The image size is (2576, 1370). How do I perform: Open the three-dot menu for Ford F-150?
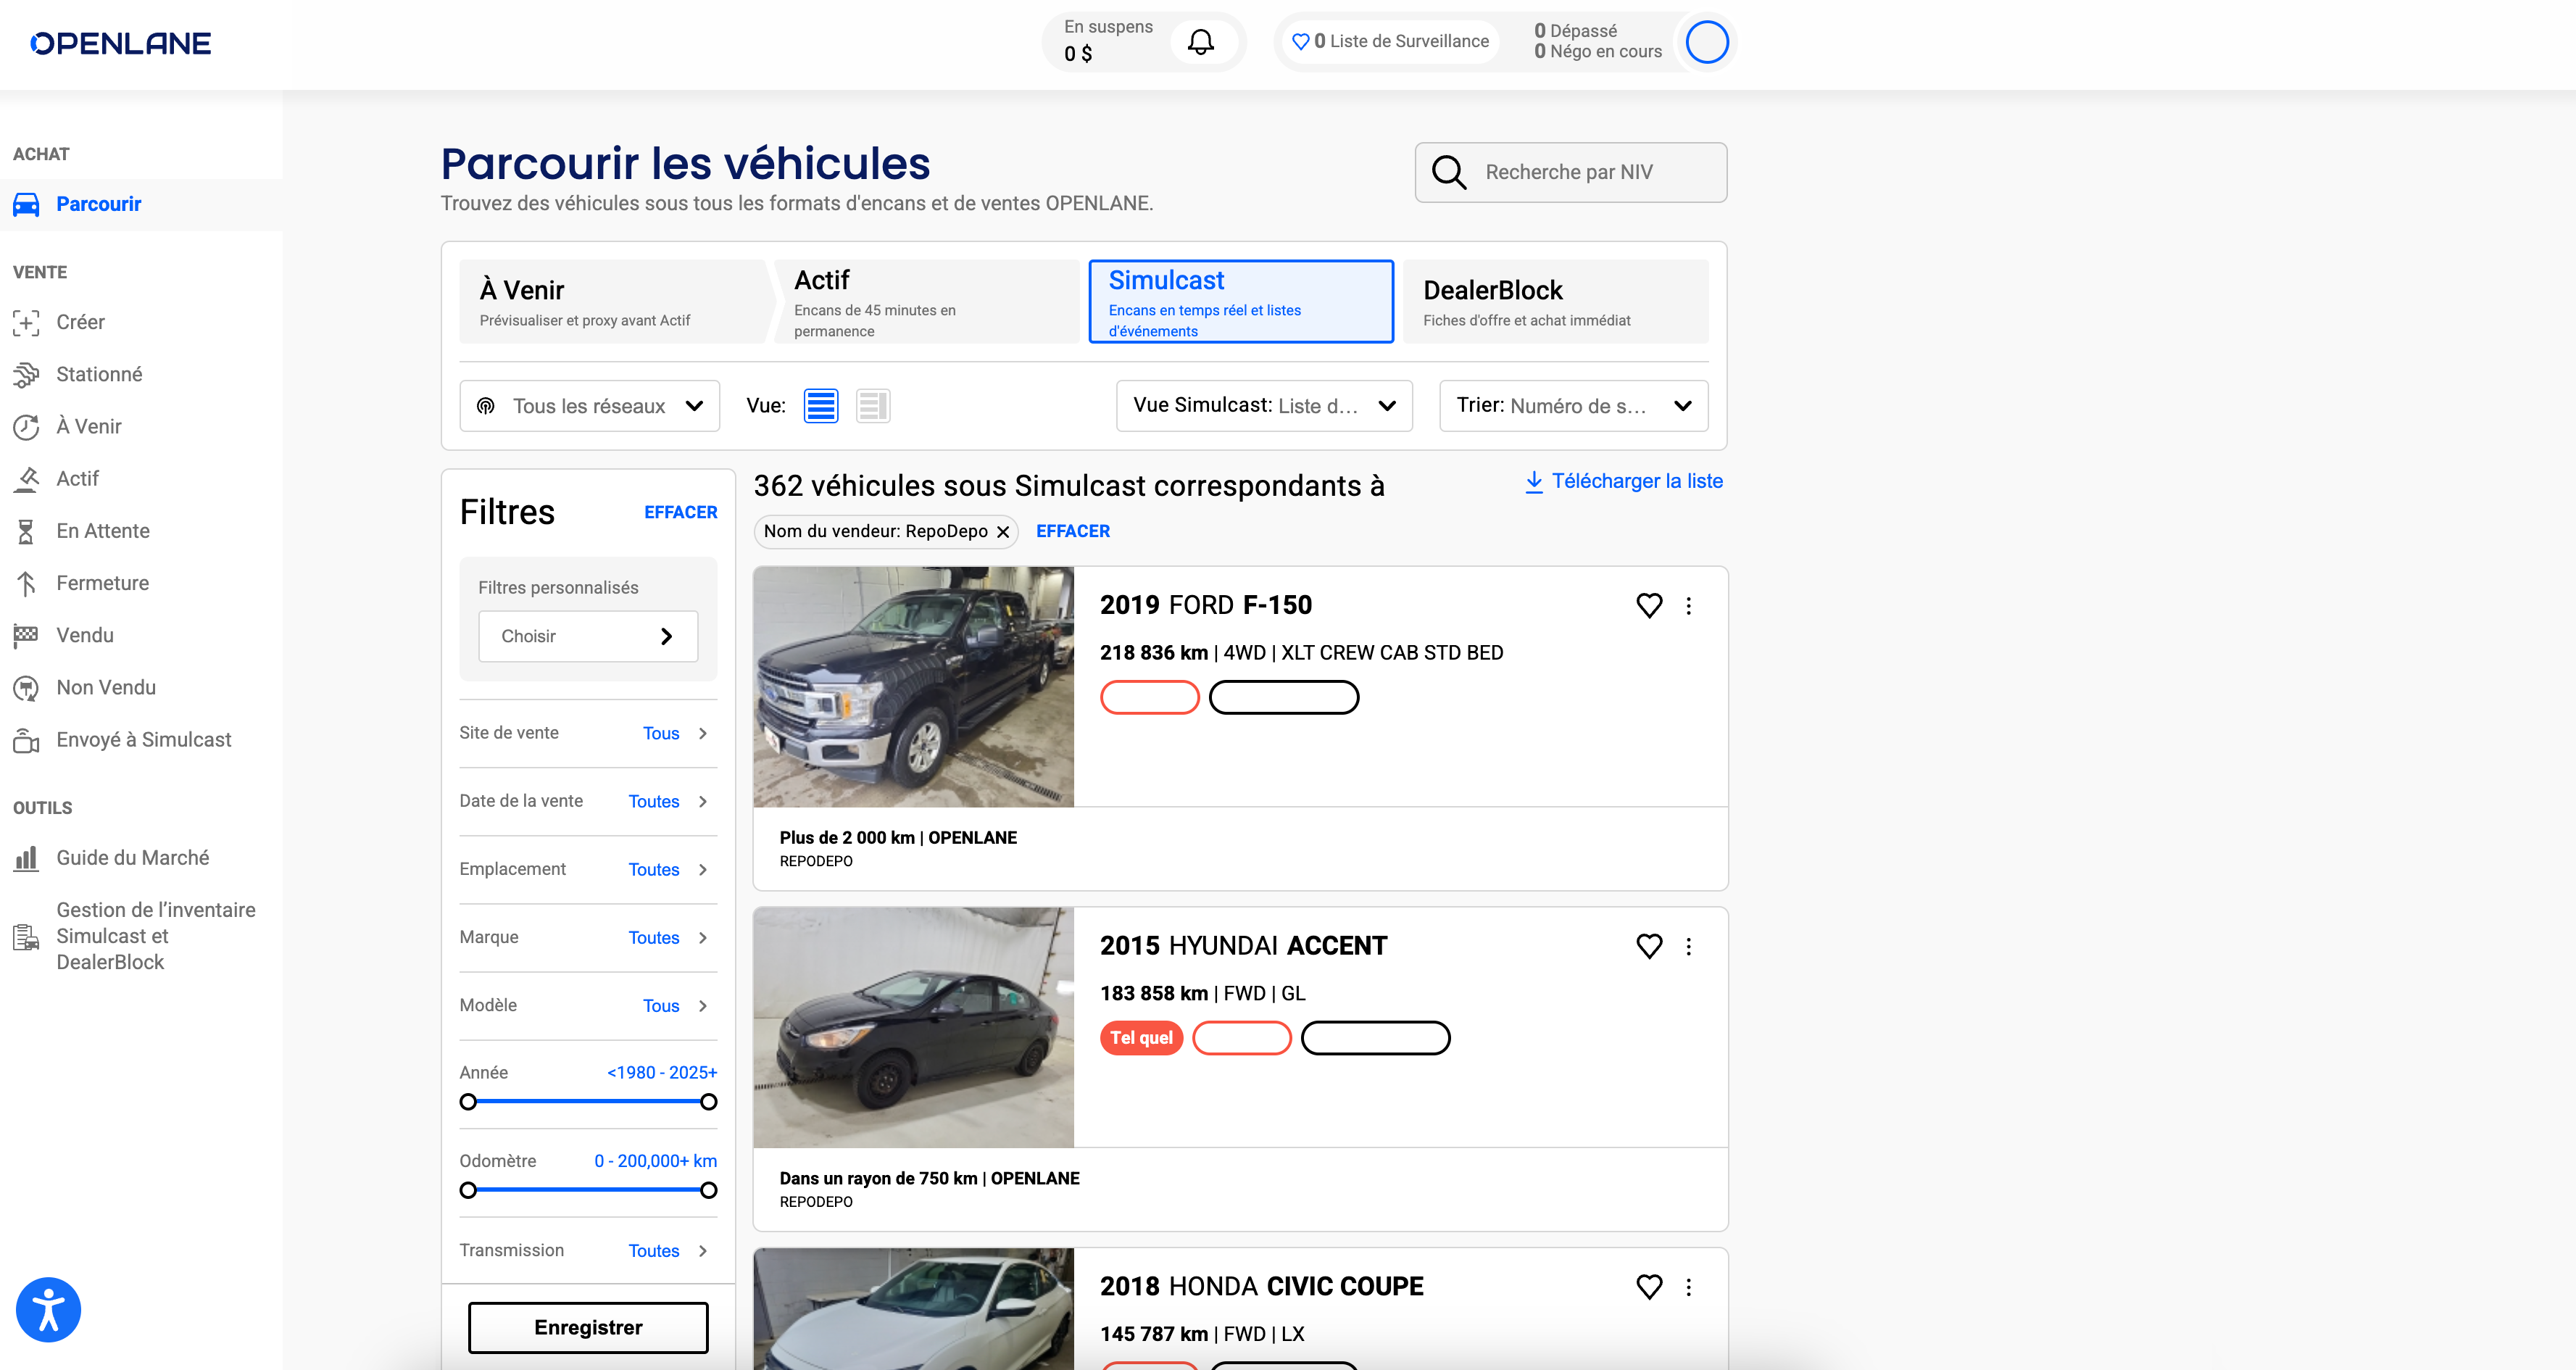tap(1688, 606)
